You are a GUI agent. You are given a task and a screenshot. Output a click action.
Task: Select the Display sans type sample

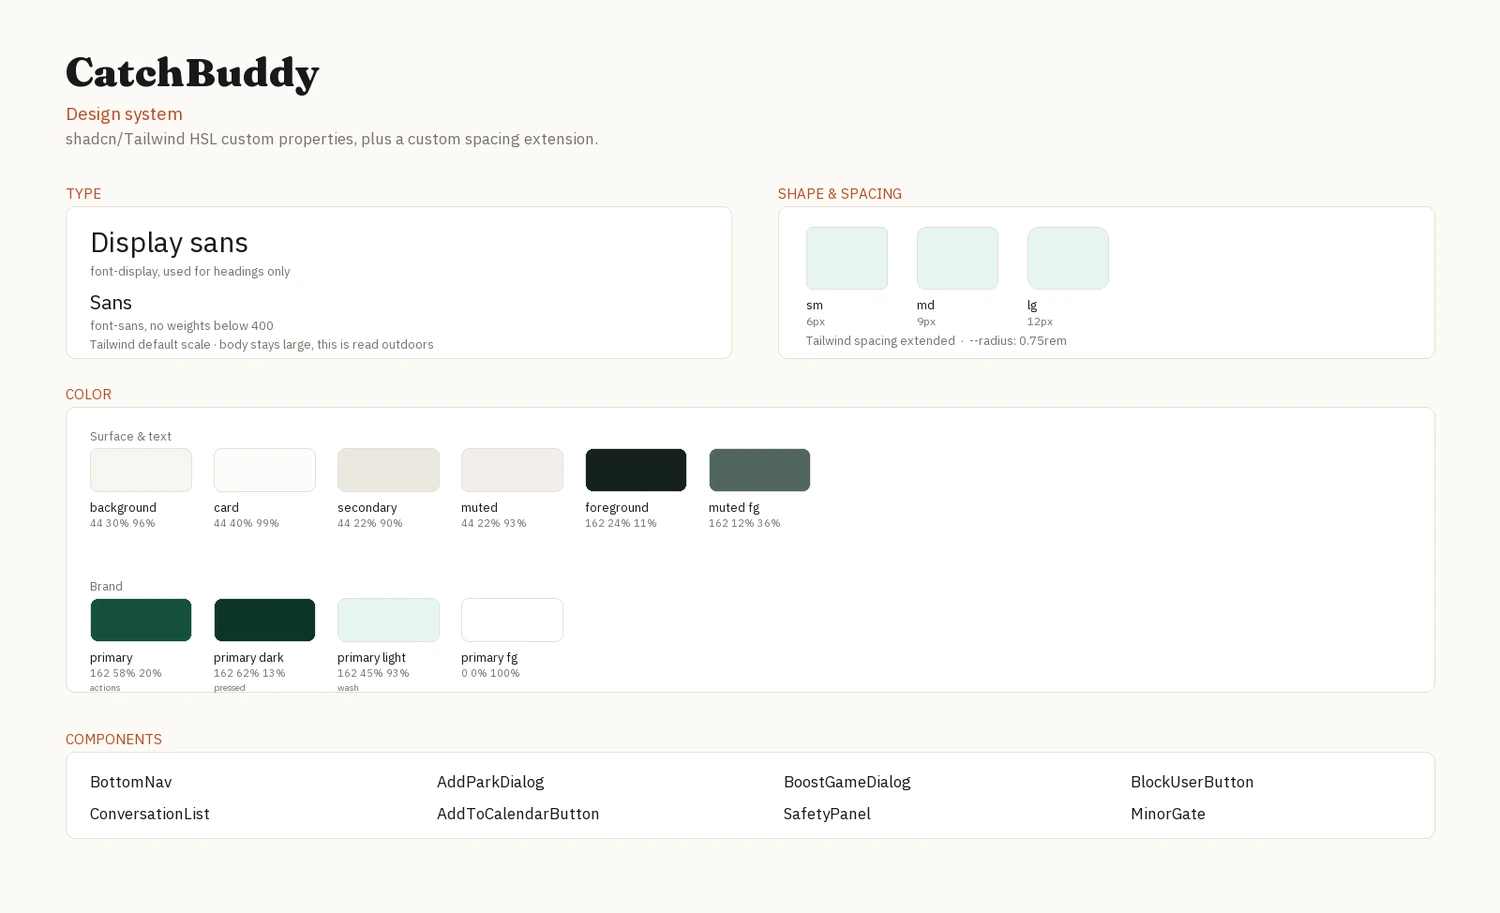click(169, 242)
